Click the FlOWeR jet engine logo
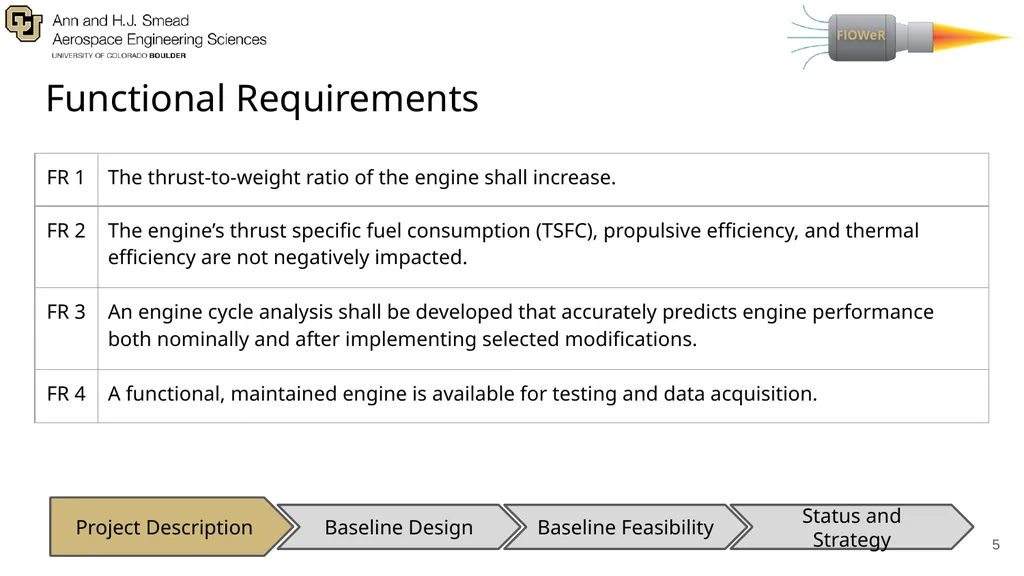This screenshot has height=576, width=1024. point(899,37)
